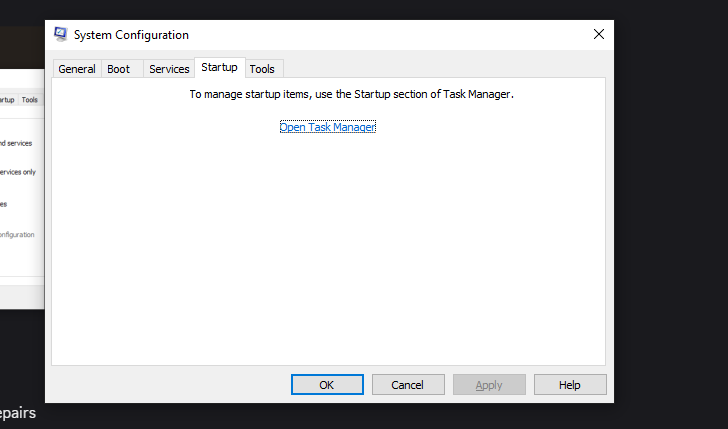
Task: Select the Services tab
Action: [169, 69]
